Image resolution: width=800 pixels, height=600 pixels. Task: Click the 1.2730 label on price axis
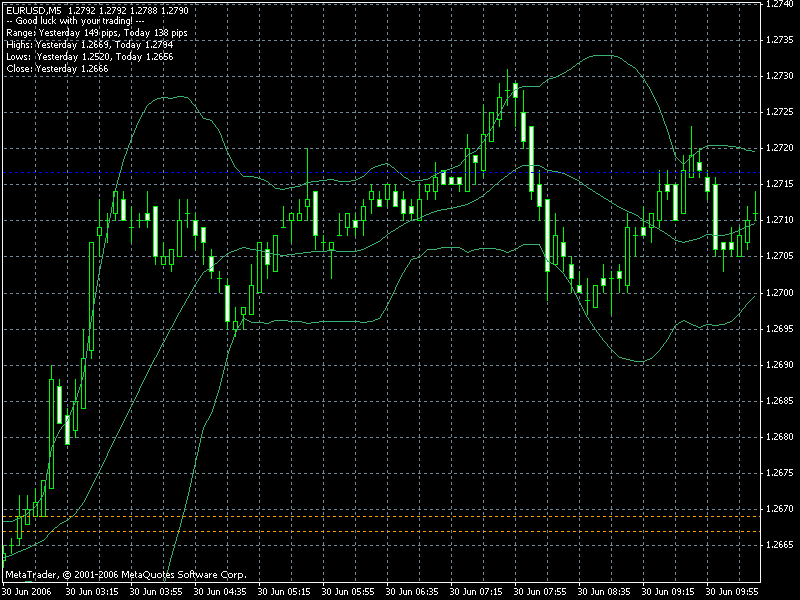point(780,76)
